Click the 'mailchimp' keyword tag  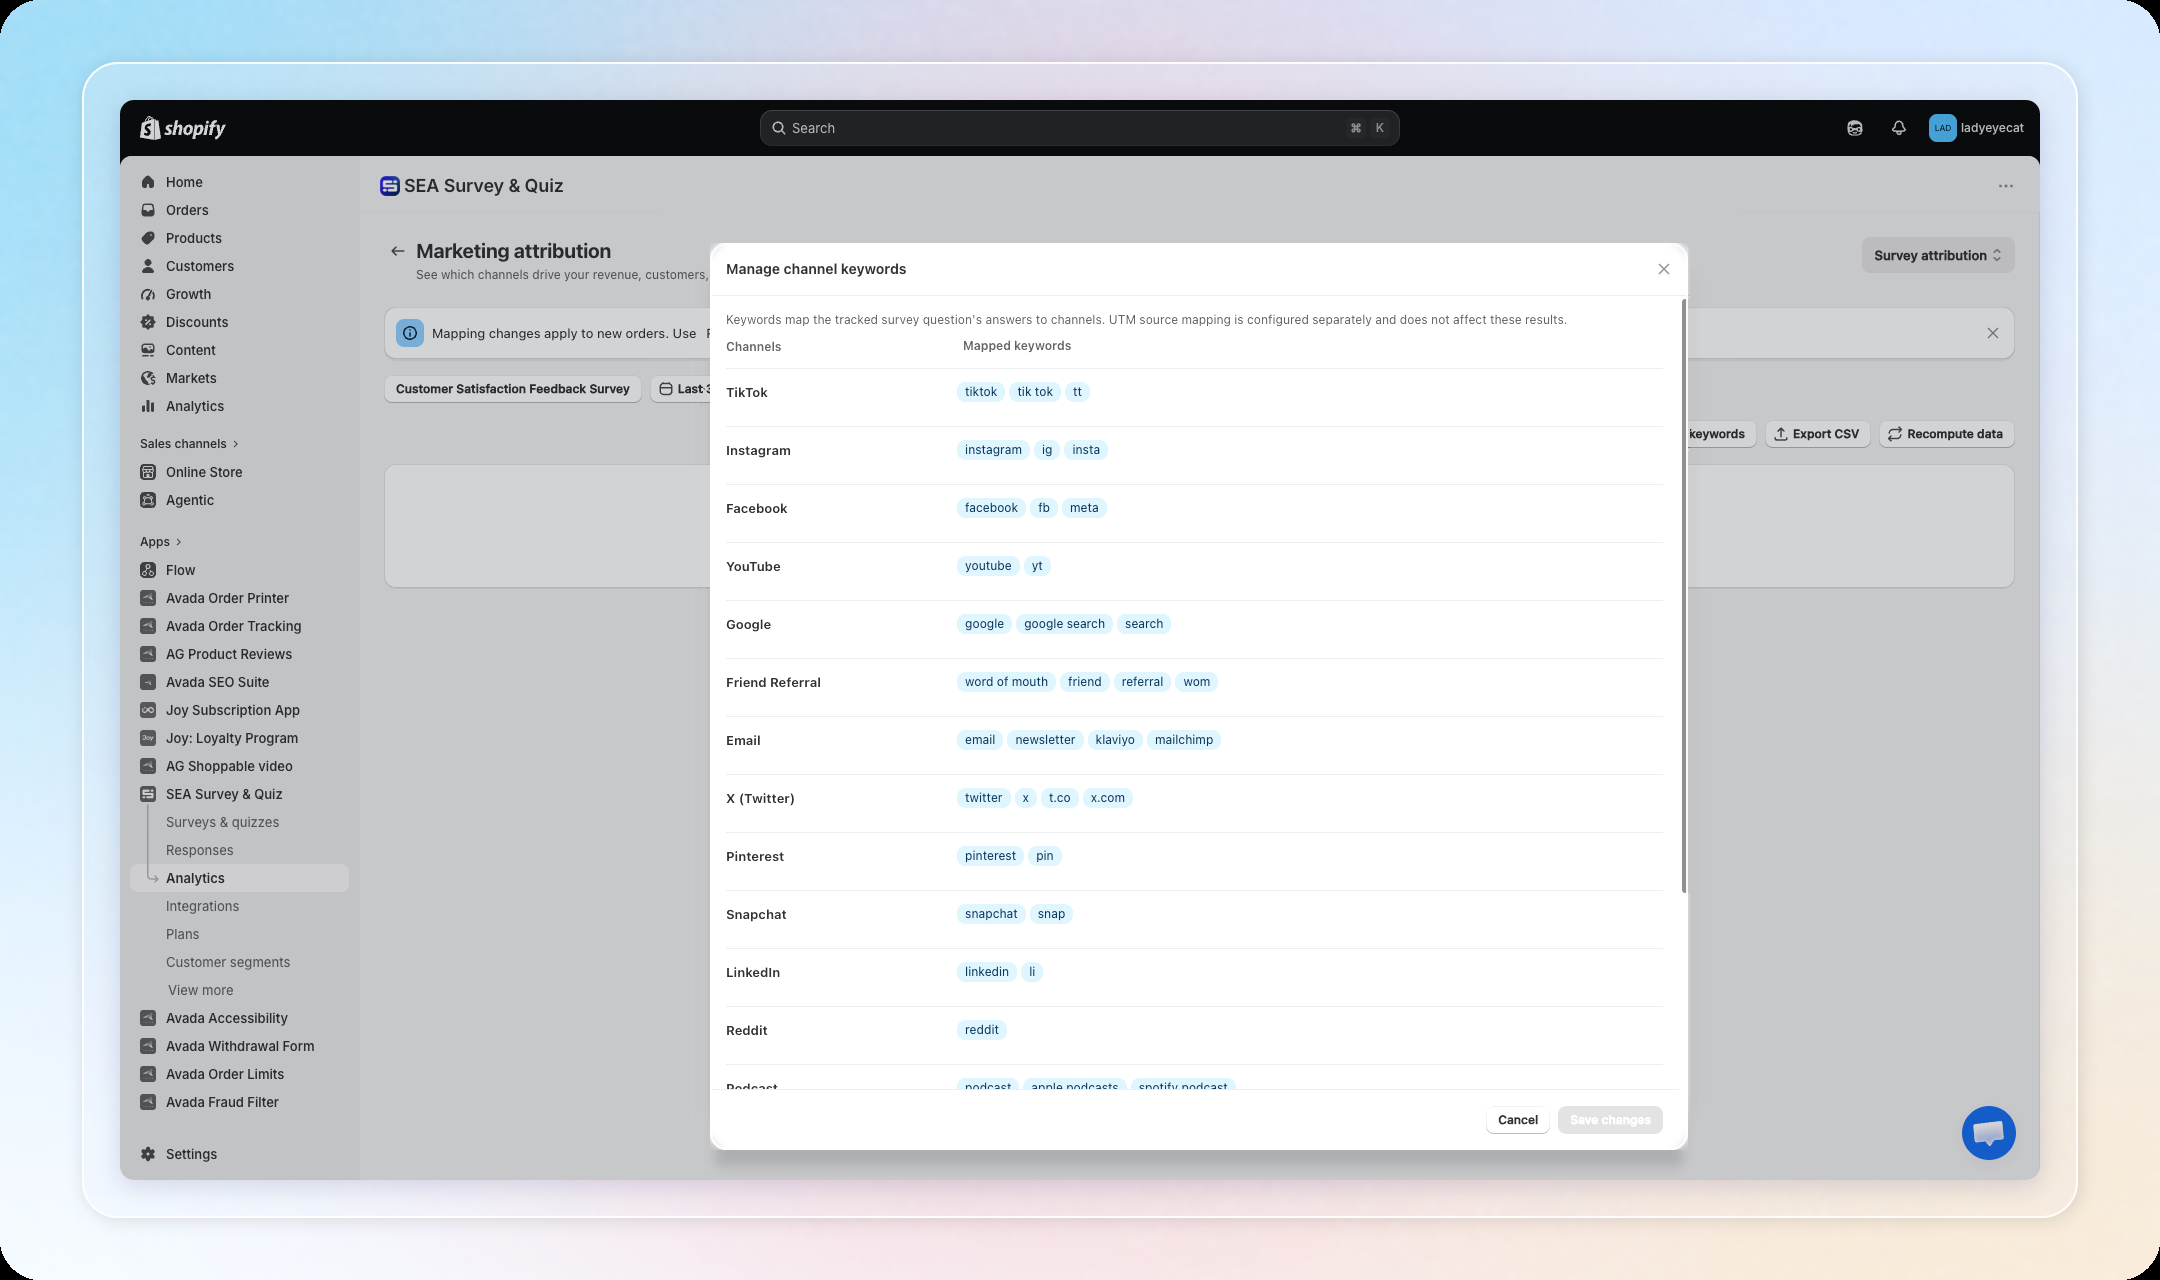pyautogui.click(x=1184, y=740)
